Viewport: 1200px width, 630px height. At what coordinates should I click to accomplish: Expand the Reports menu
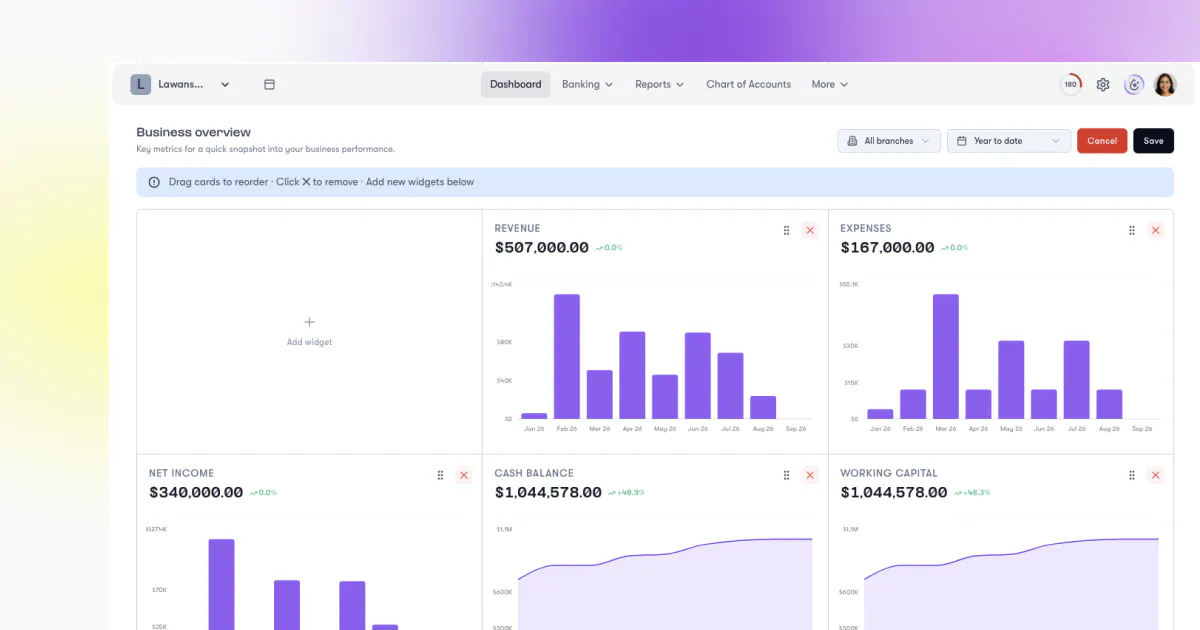[659, 85]
